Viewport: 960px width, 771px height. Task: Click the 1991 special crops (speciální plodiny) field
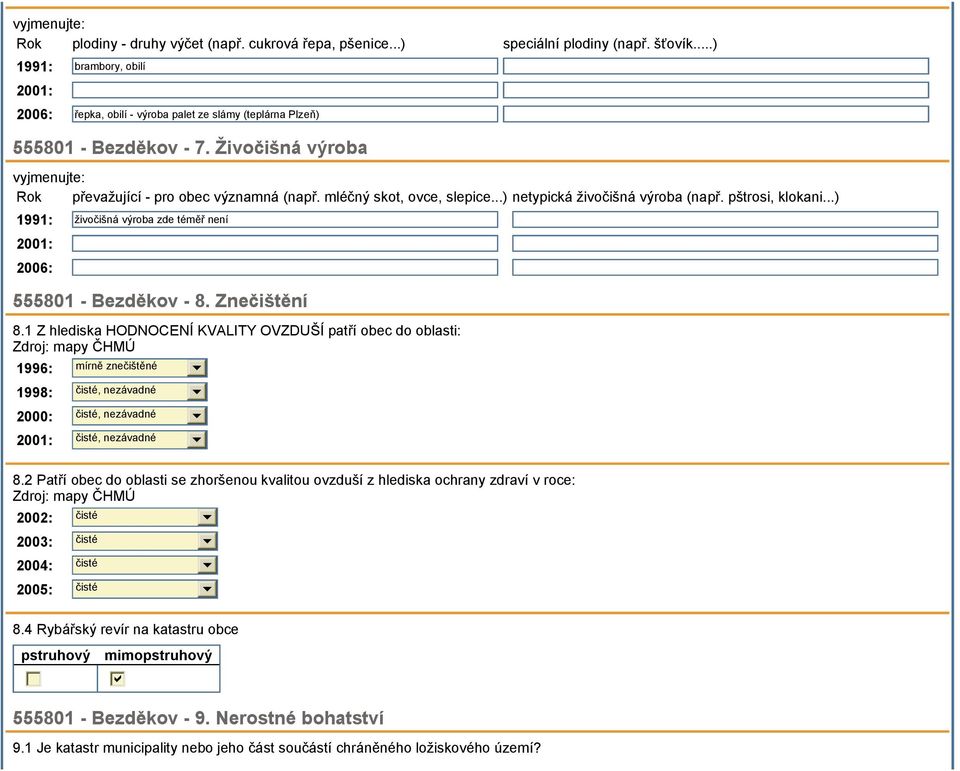pyautogui.click(x=716, y=66)
